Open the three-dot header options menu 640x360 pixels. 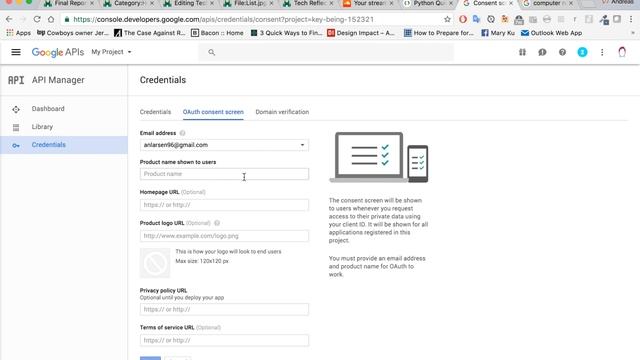click(602, 52)
